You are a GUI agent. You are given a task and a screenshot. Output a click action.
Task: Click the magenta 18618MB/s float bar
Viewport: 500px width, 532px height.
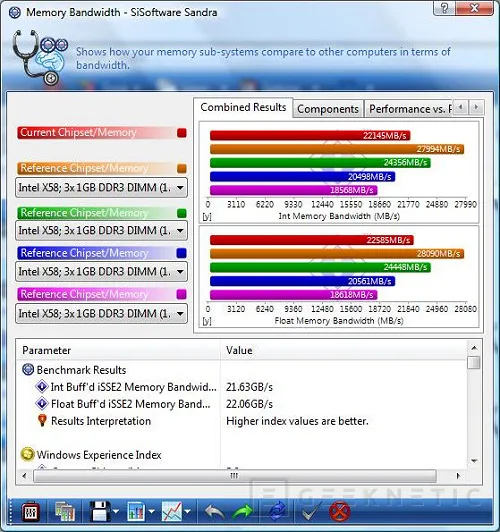point(294,294)
